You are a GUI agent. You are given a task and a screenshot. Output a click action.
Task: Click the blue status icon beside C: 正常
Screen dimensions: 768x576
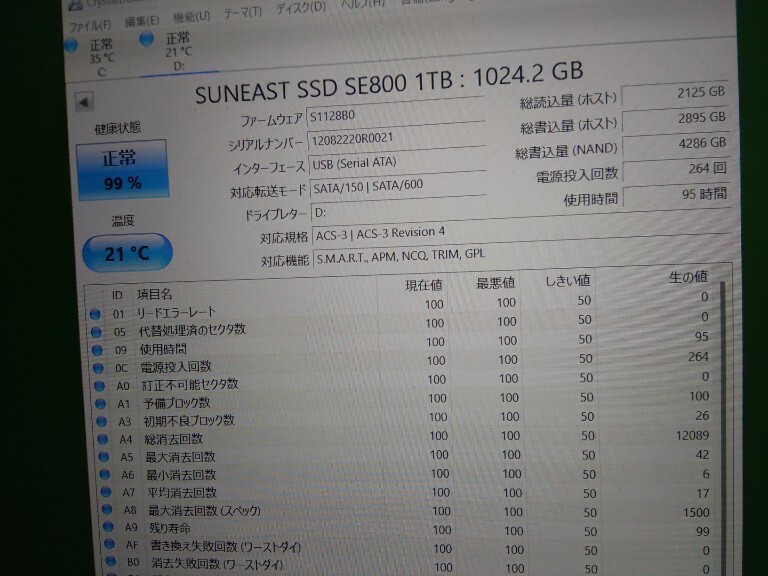pyautogui.click(x=72, y=46)
